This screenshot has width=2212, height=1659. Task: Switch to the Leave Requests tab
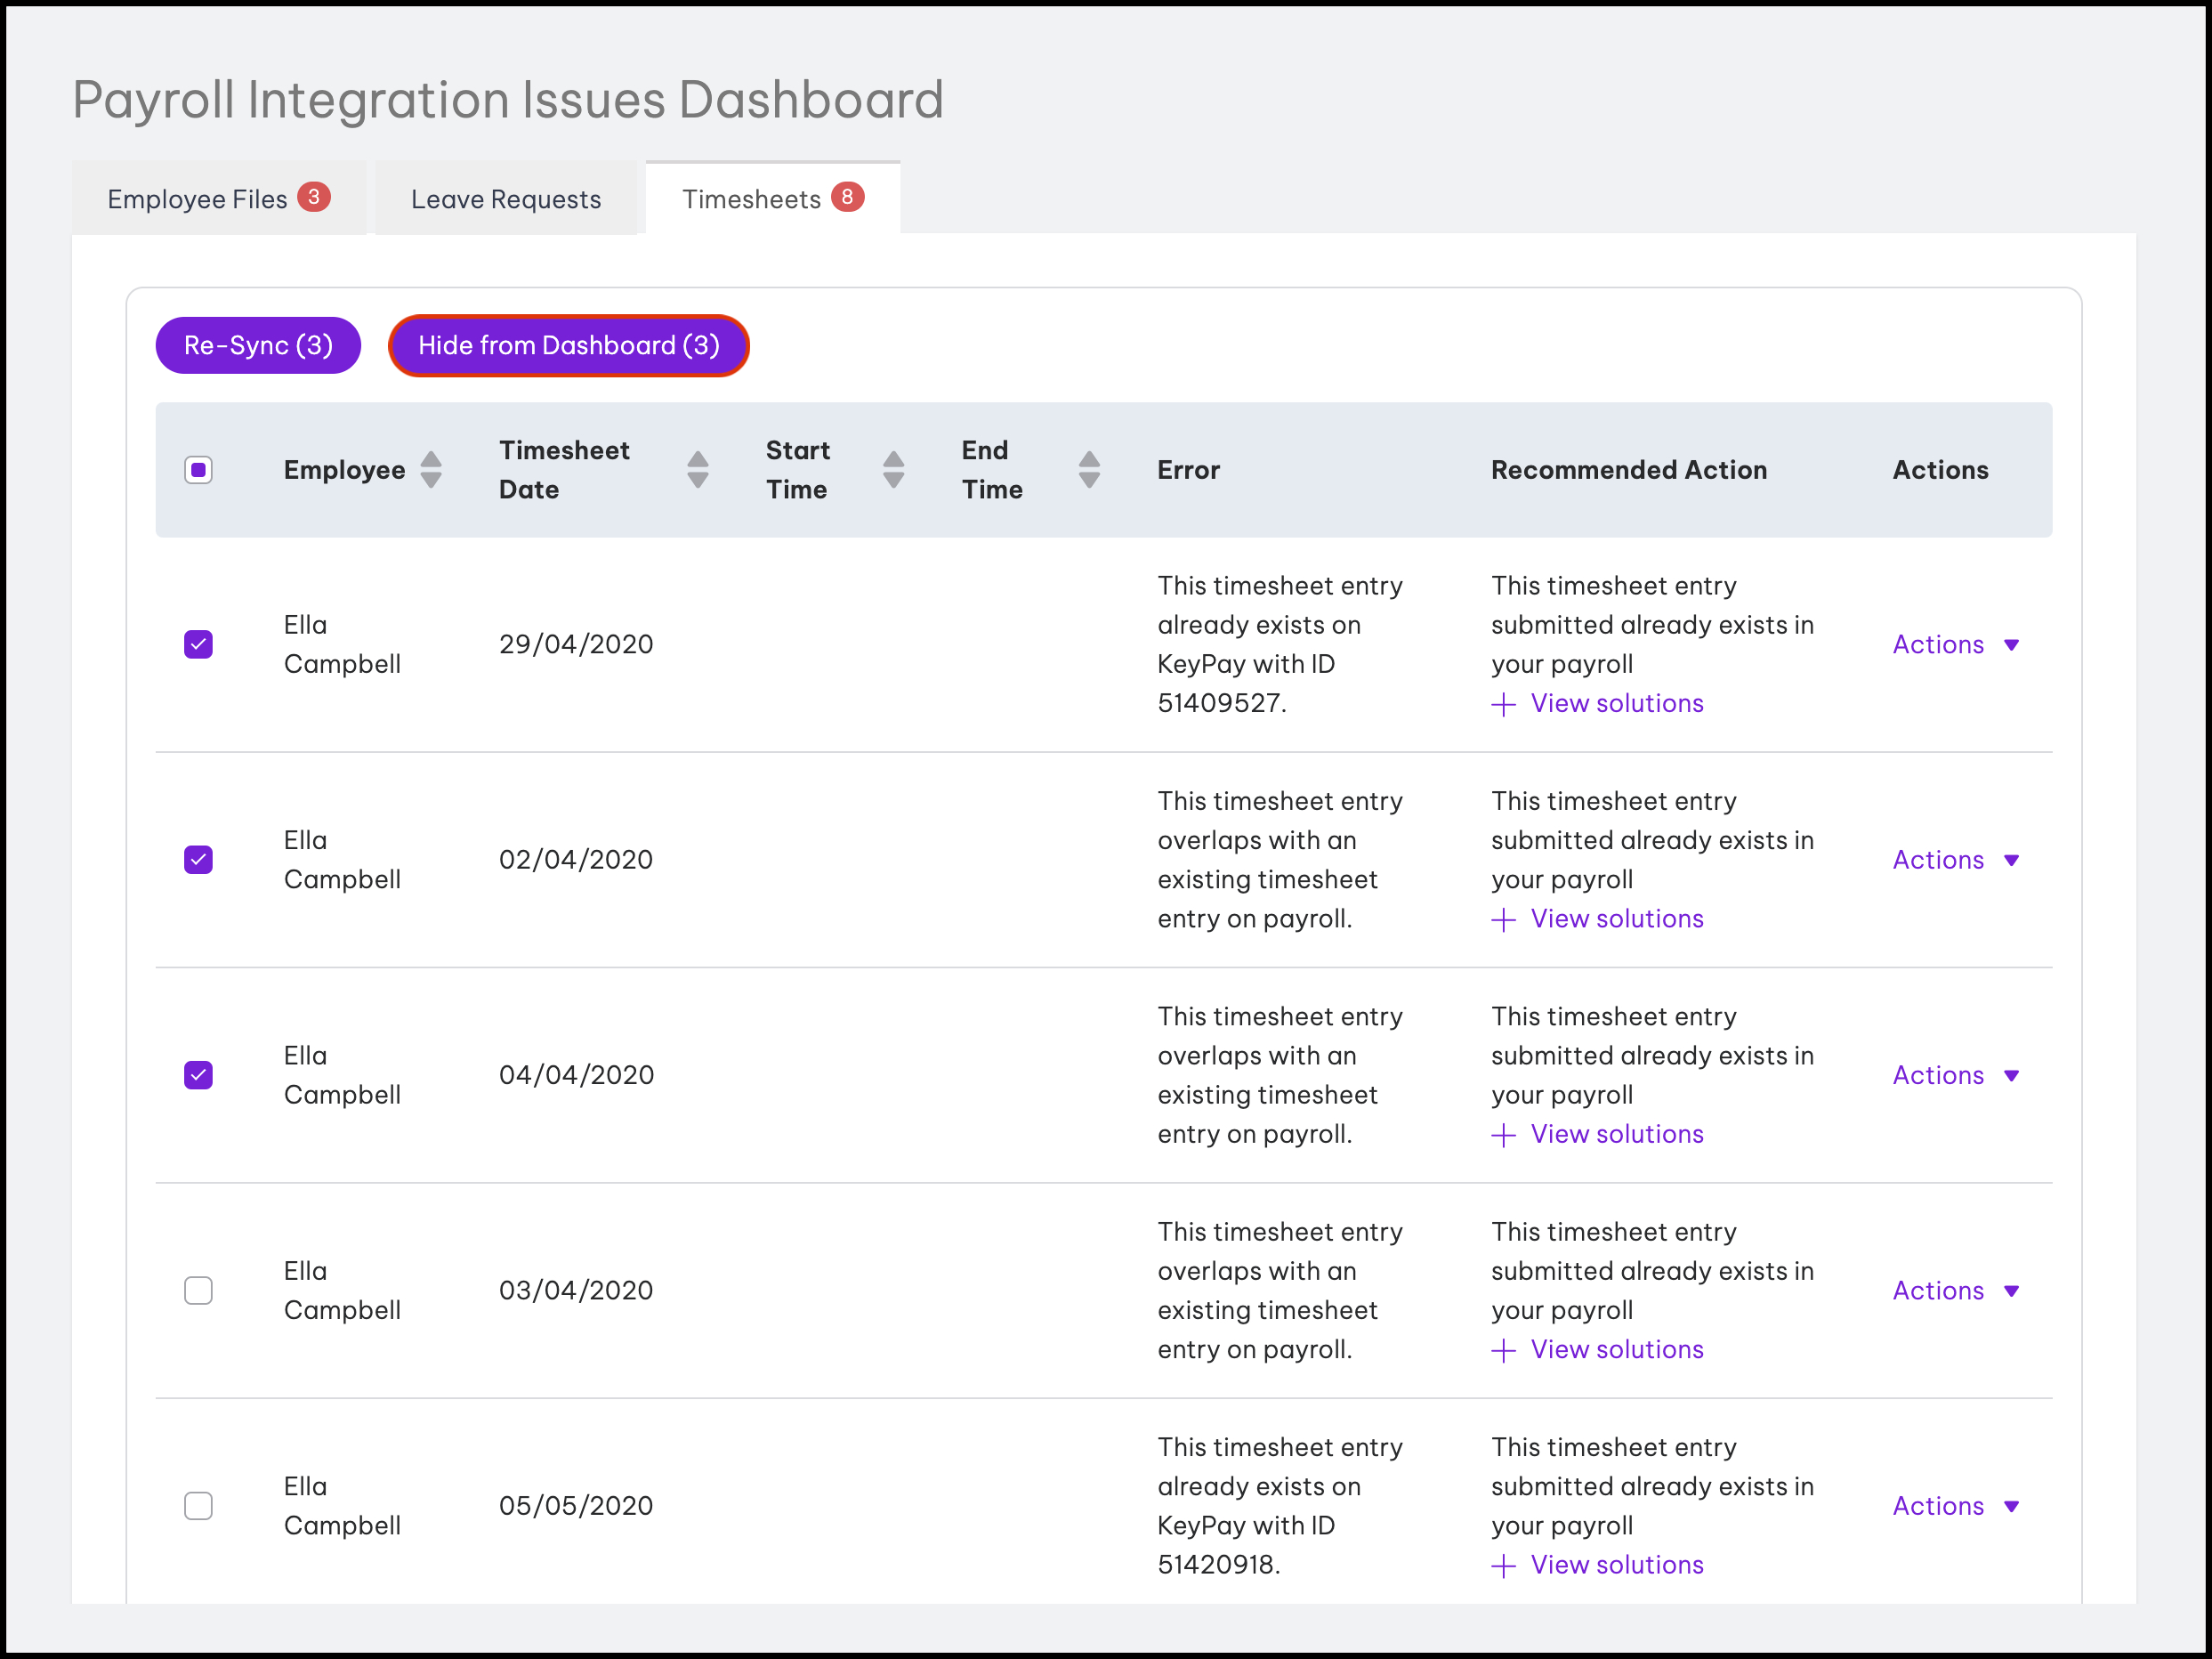506,199
